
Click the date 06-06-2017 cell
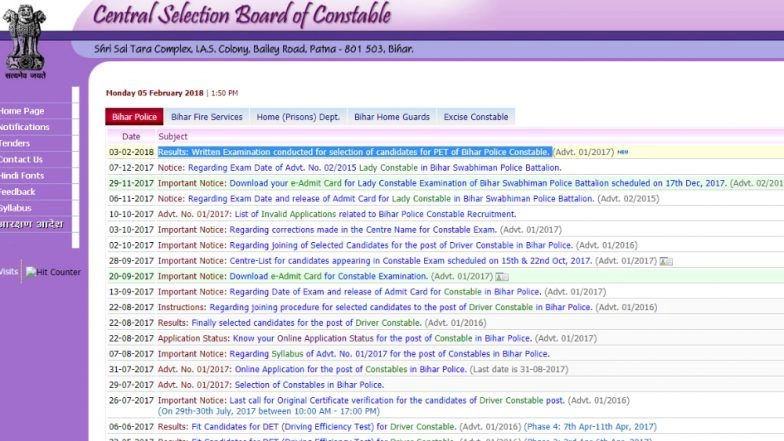point(131,427)
